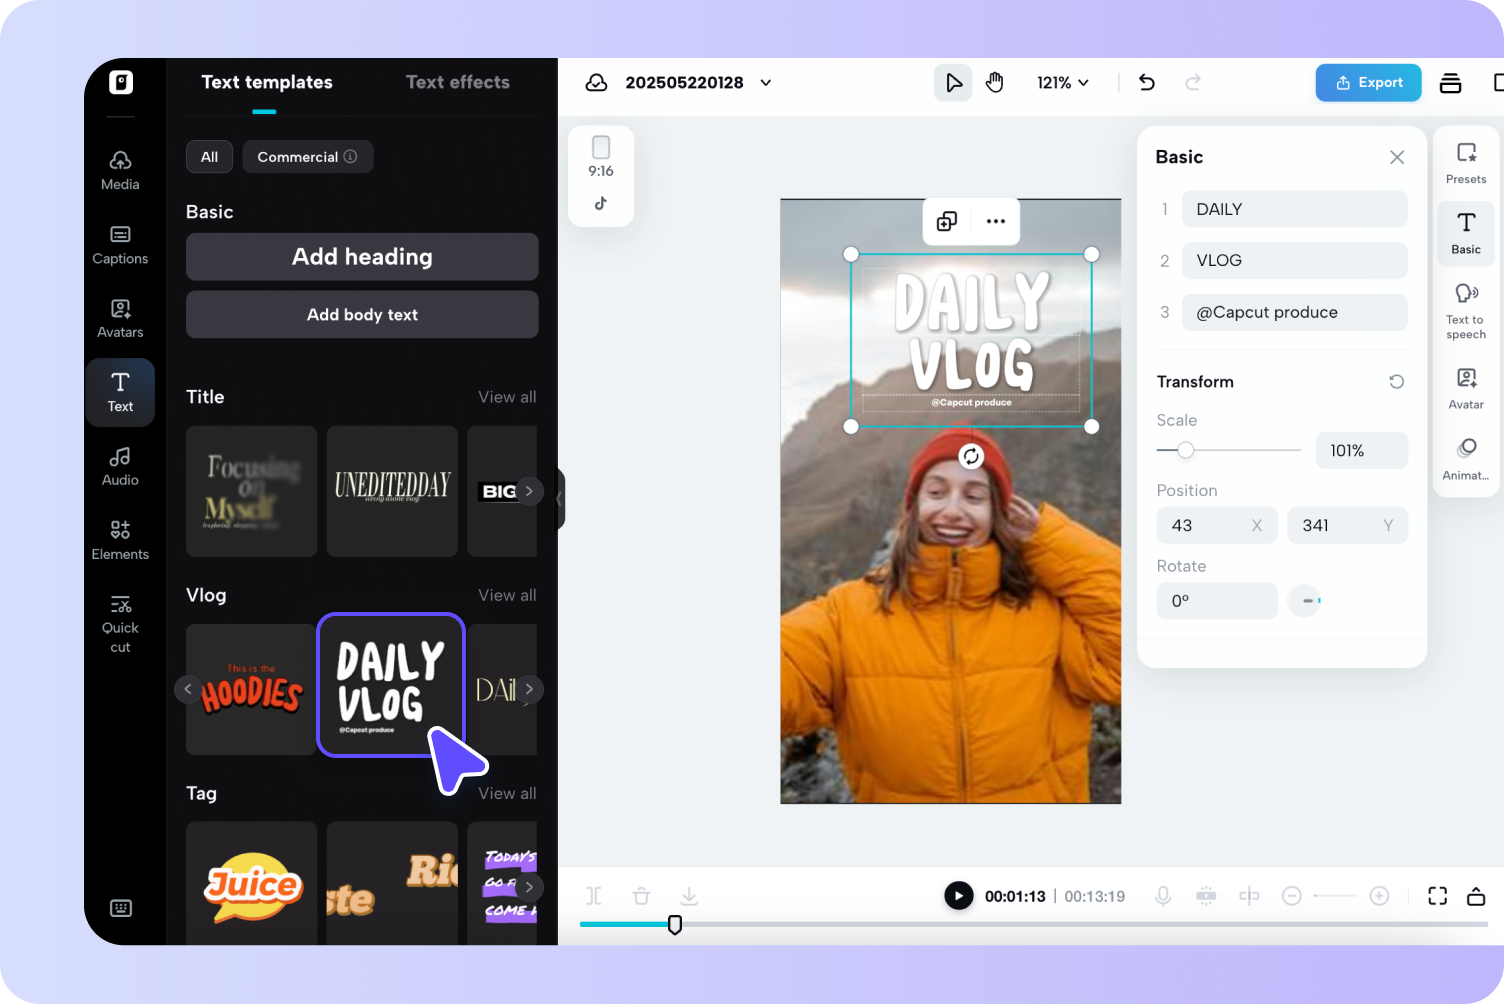Image resolution: width=1504 pixels, height=1004 pixels.
Task: Open the Media panel in the sidebar
Action: (120, 168)
